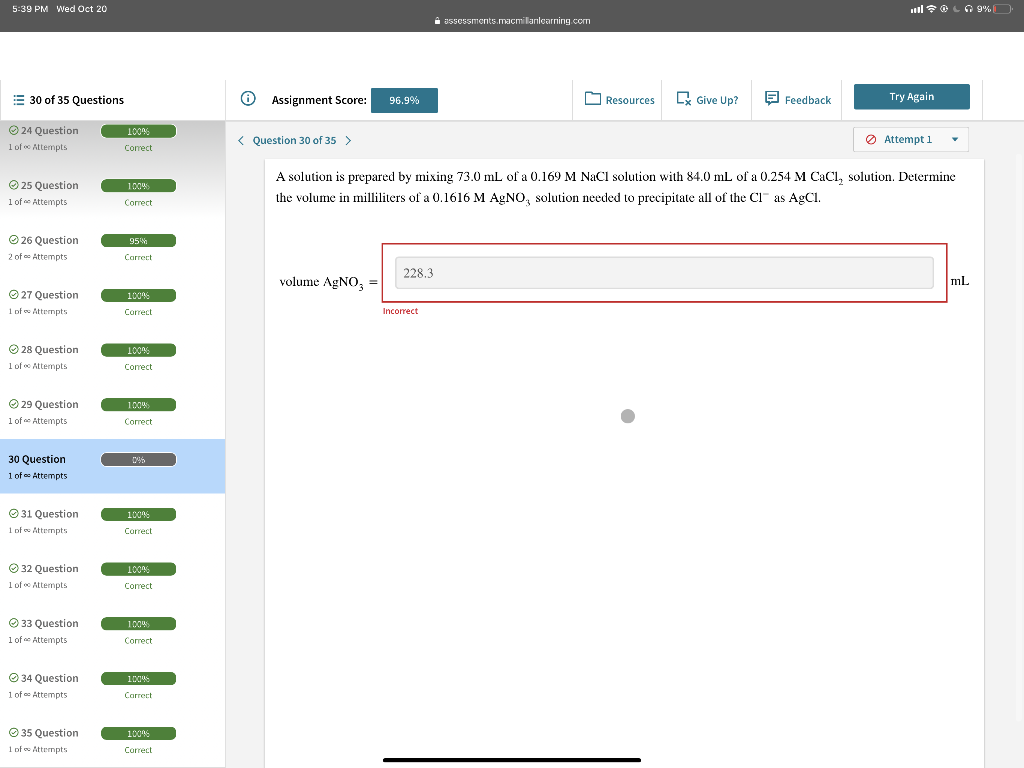
Task: Tap the lock icon beside the URL
Action: click(x=438, y=21)
